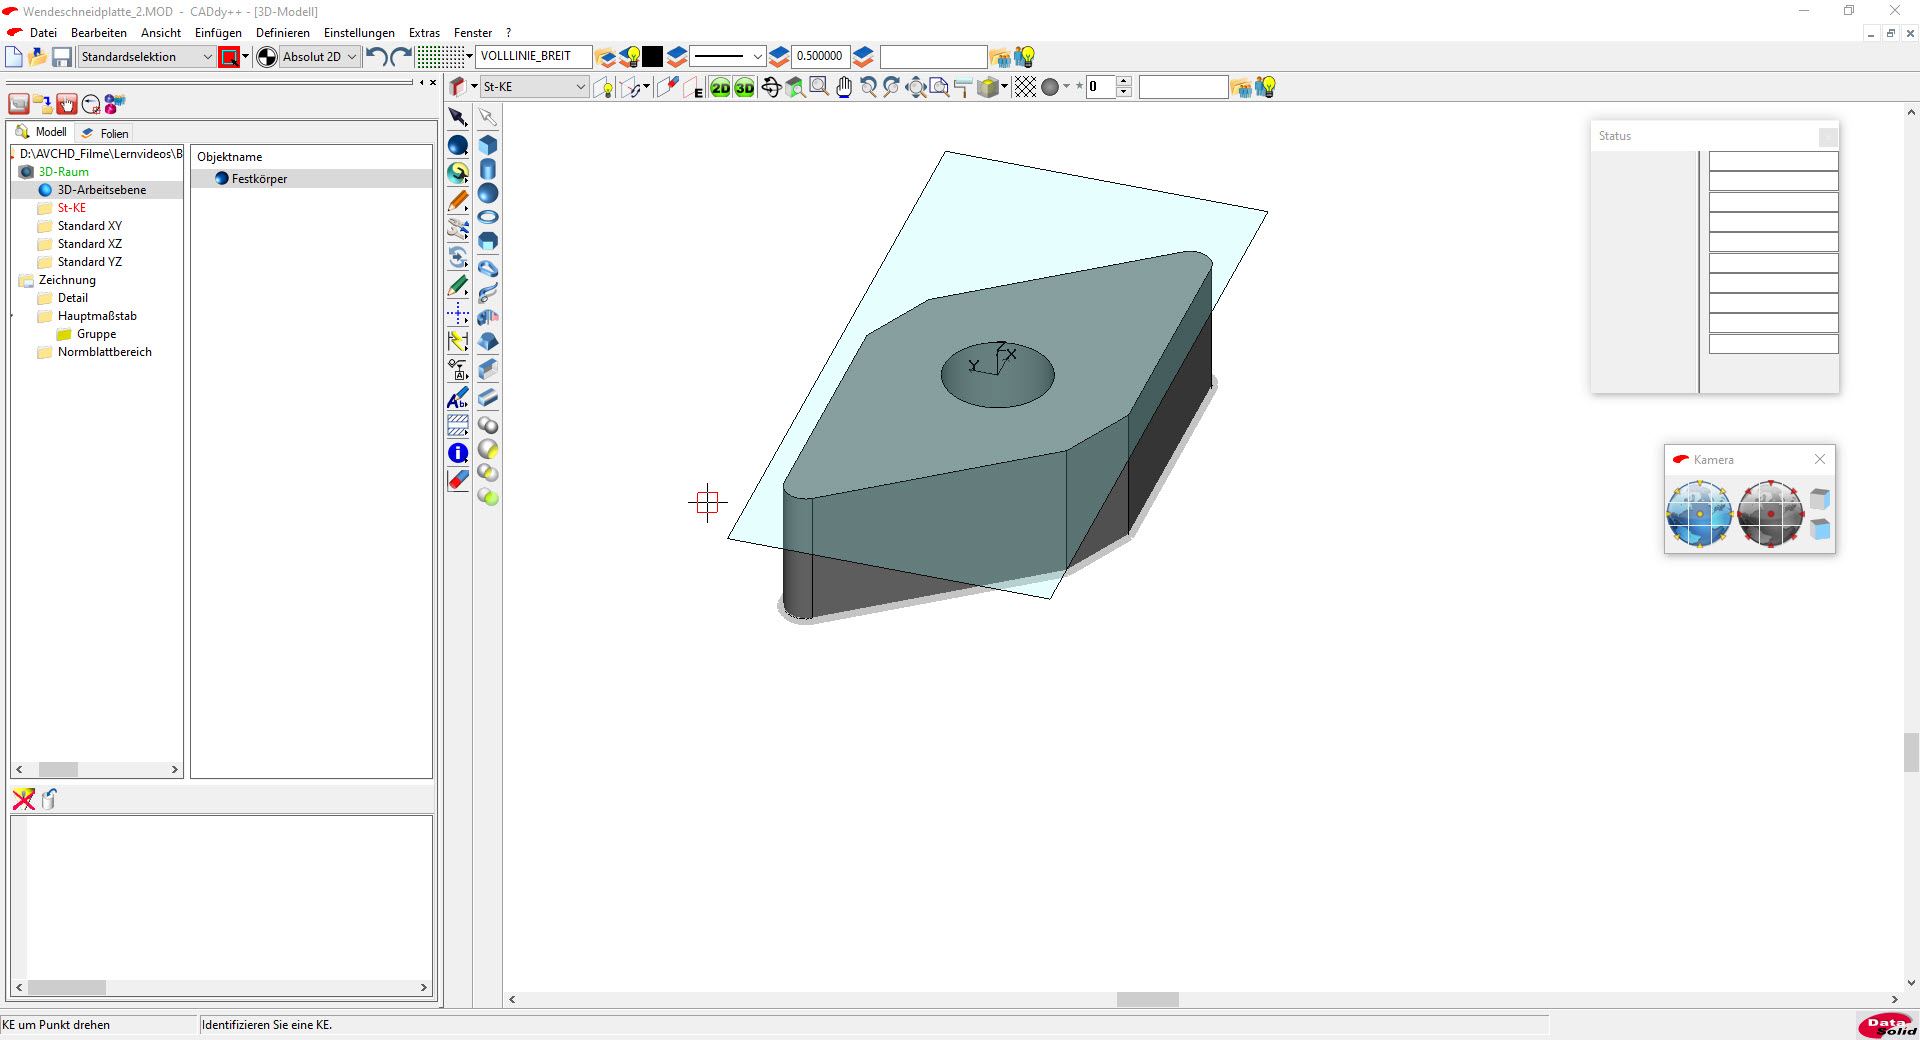Click the green intersection spheres icon

488,497
